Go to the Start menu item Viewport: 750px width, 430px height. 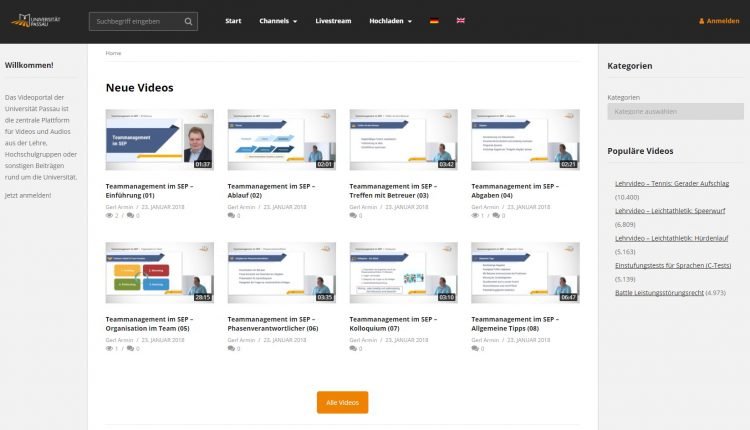pyautogui.click(x=233, y=21)
